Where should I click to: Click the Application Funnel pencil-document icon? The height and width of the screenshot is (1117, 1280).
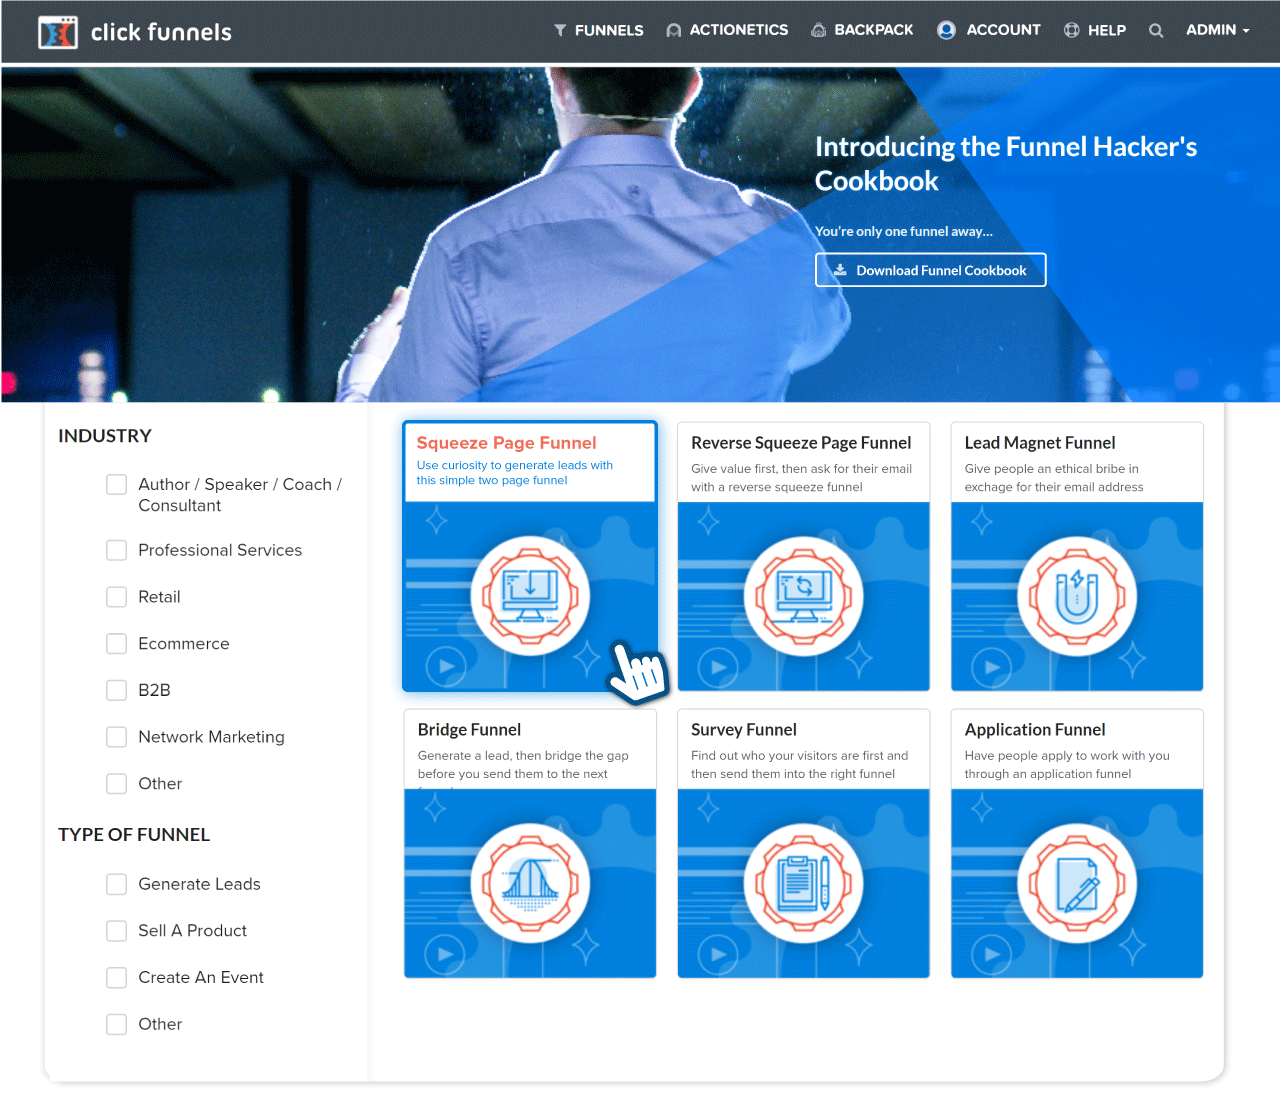pyautogui.click(x=1077, y=884)
